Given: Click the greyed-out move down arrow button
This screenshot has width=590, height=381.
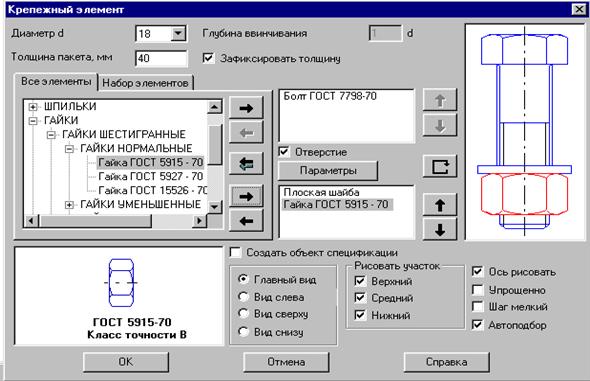Looking at the screenshot, I should pos(440,125).
